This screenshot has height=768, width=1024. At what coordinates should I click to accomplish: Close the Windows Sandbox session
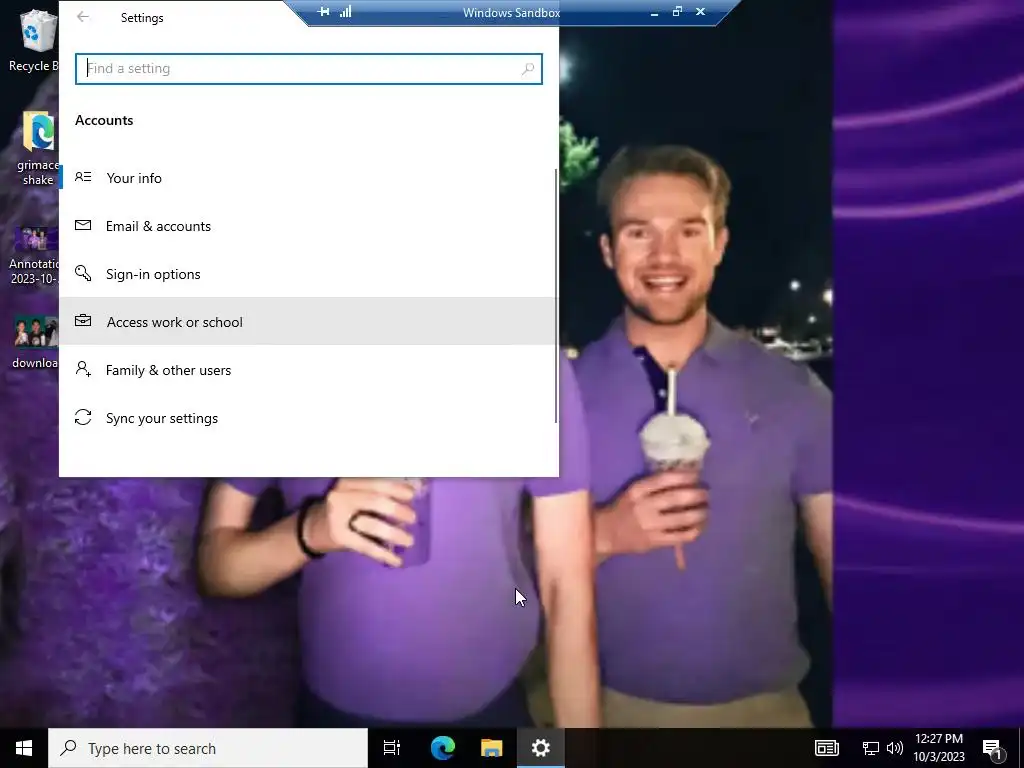click(701, 12)
